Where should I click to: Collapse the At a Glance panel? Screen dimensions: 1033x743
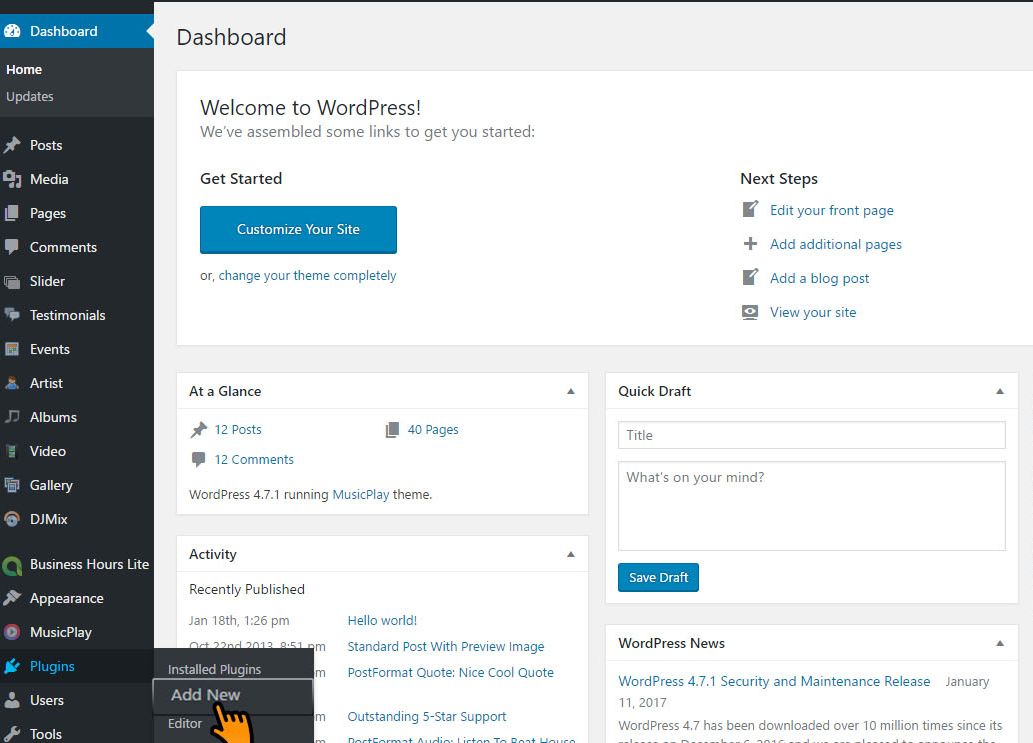pyautogui.click(x=571, y=391)
